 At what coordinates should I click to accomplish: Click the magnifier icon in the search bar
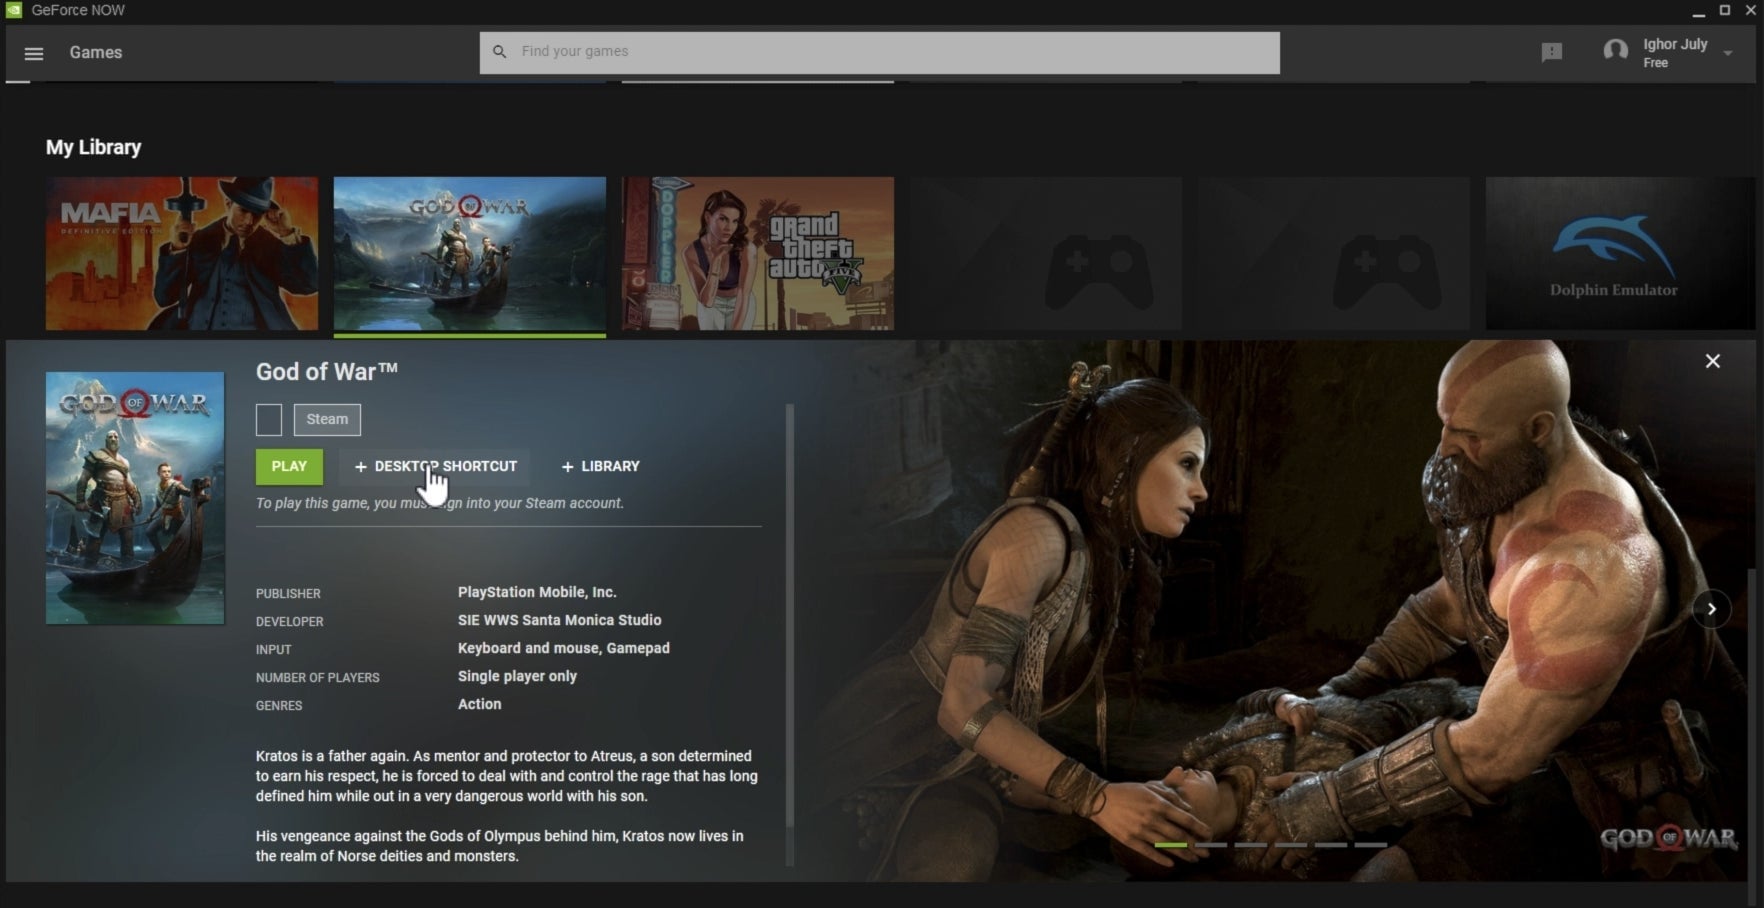click(499, 51)
